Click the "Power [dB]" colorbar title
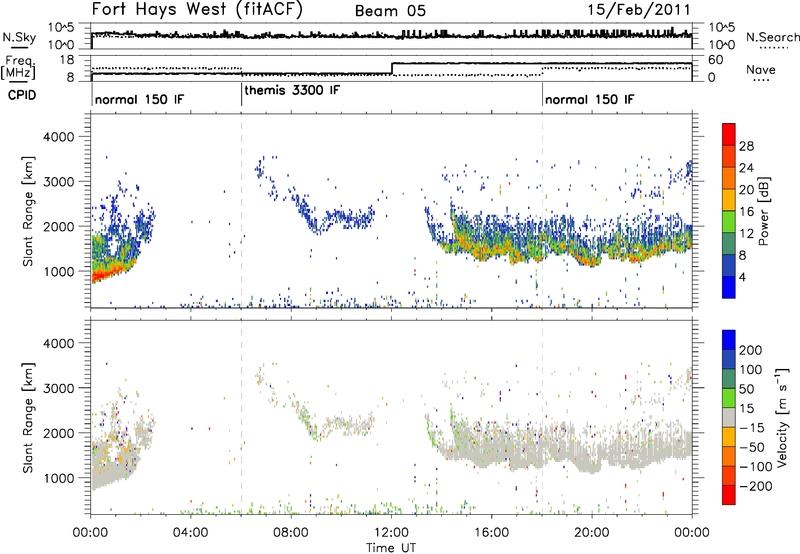This screenshot has width=800, height=554. click(763, 211)
